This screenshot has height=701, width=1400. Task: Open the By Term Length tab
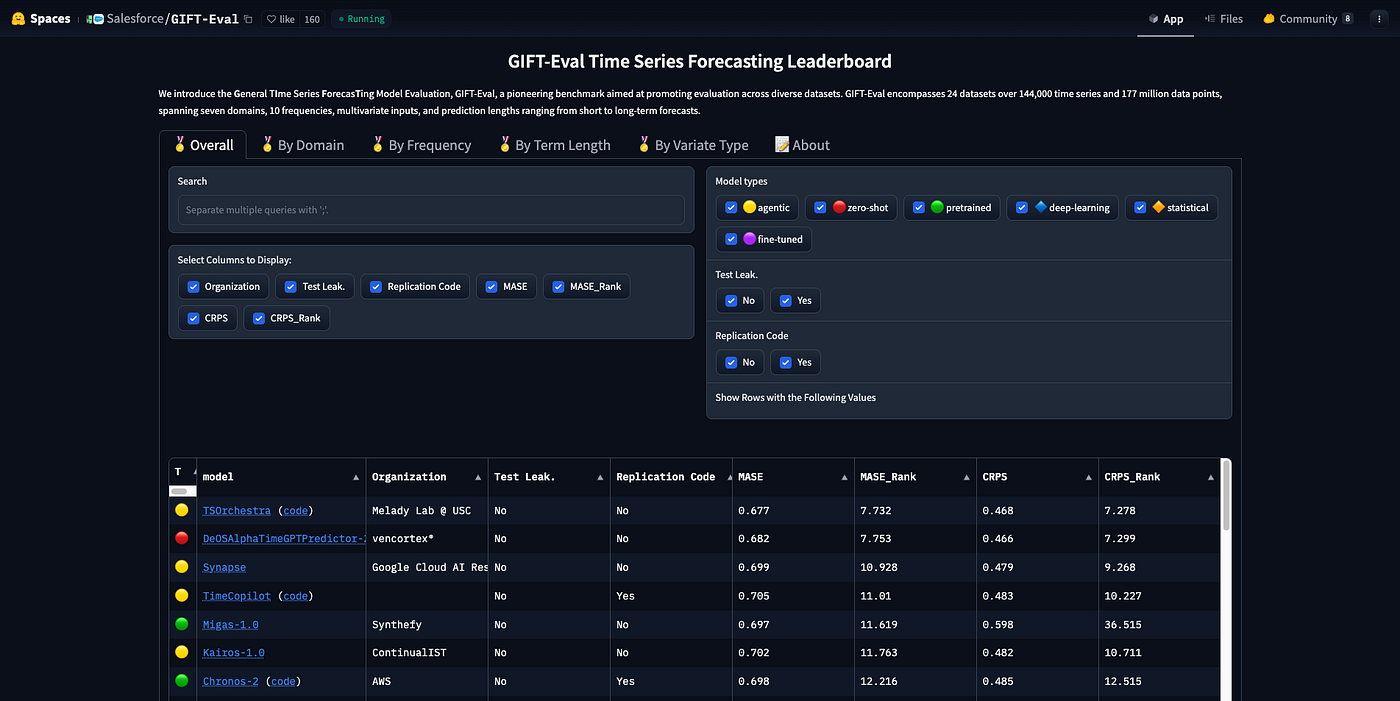tap(555, 145)
